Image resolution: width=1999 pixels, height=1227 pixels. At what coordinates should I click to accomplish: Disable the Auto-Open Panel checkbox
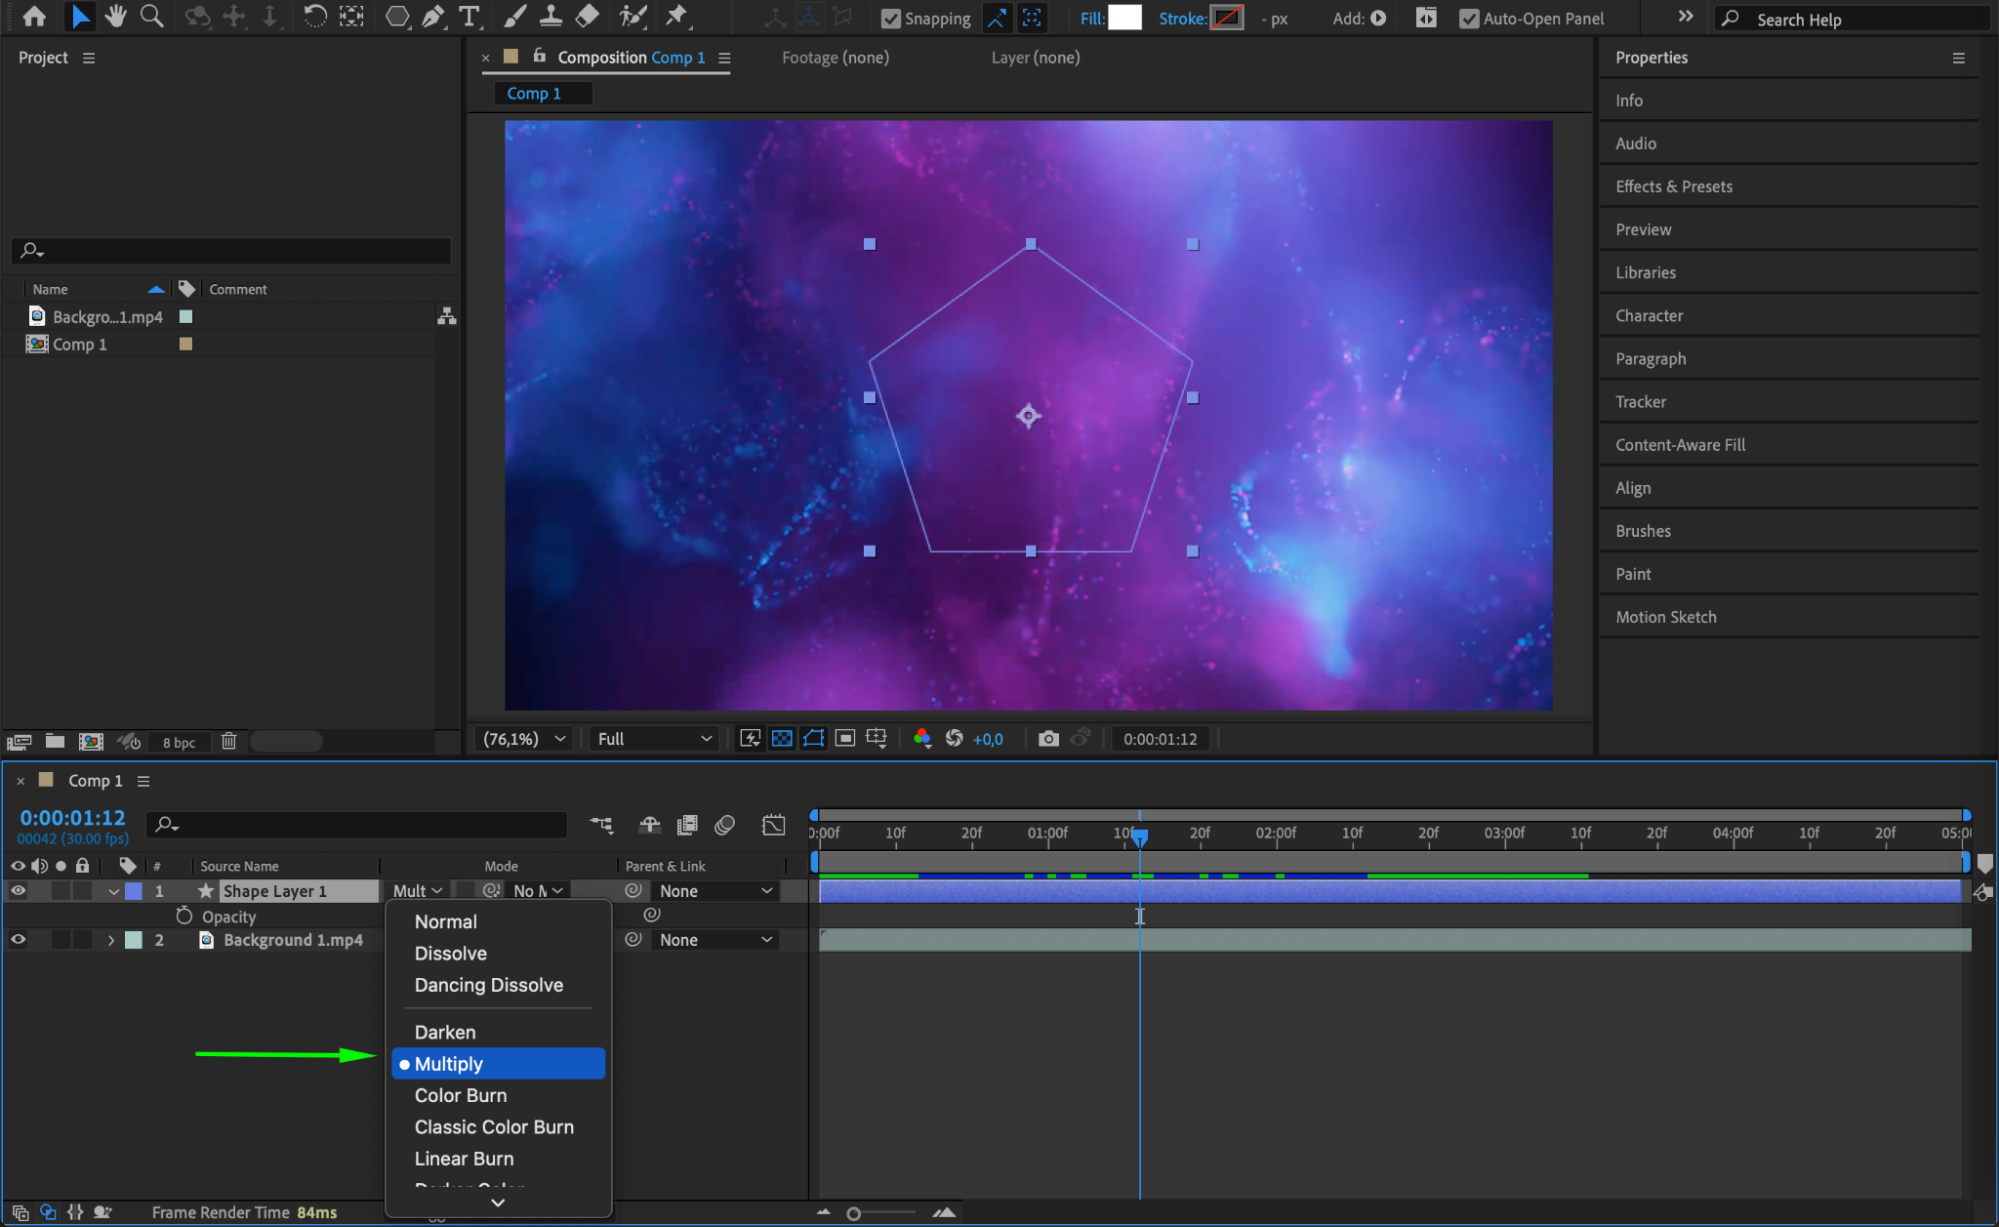click(1468, 19)
